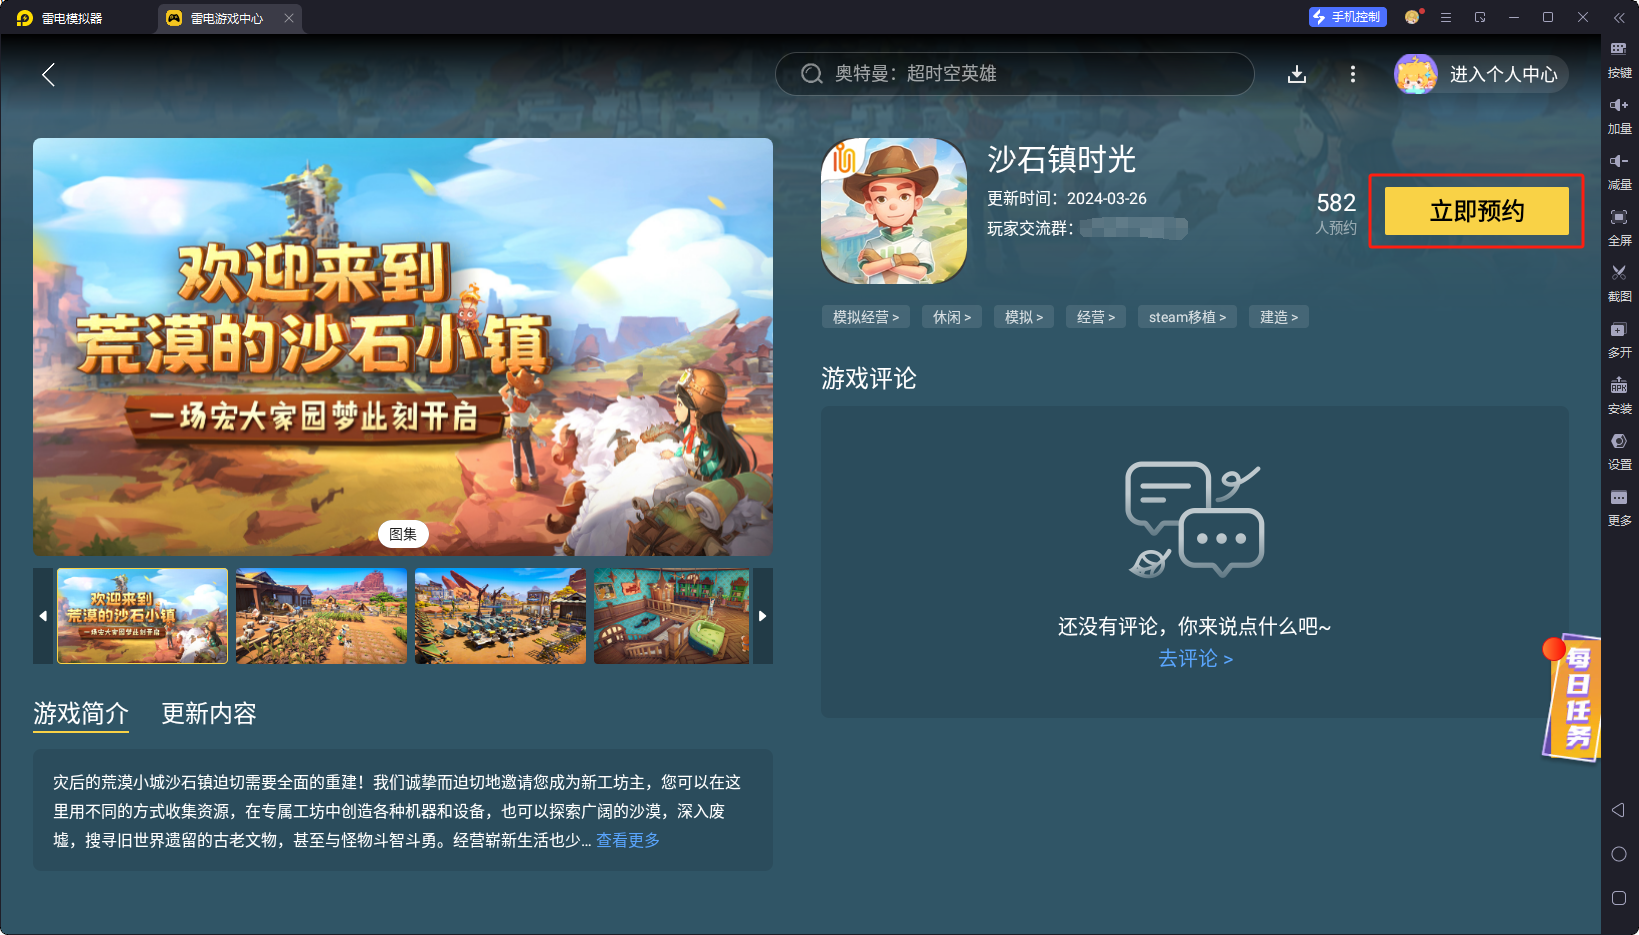This screenshot has width=1639, height=935.
Task: Open the 每日任务 daily tasks badge
Action: (1572, 698)
